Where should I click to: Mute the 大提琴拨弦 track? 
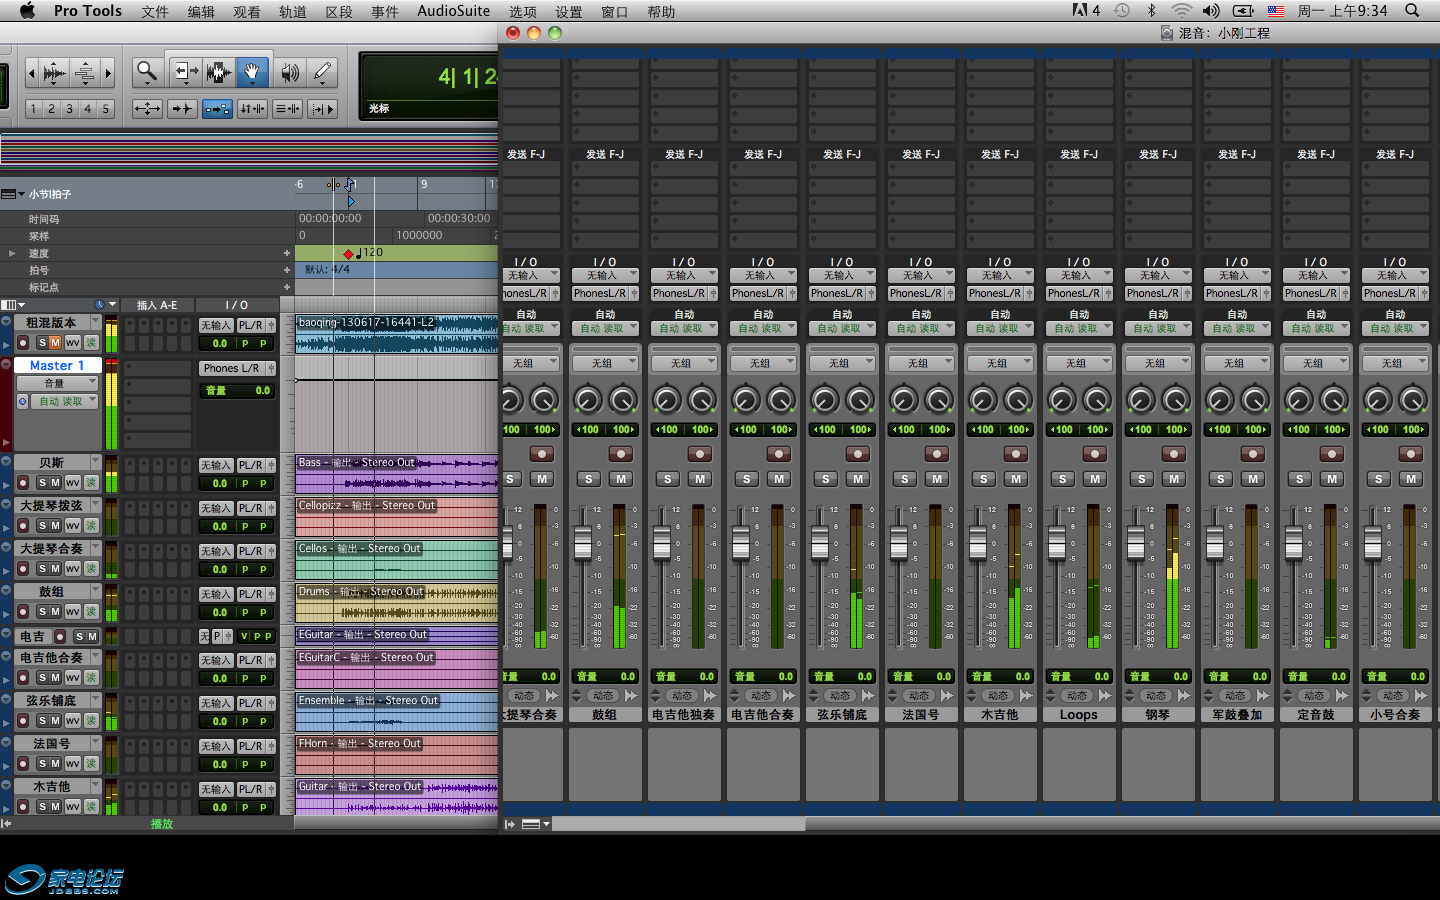(56, 526)
